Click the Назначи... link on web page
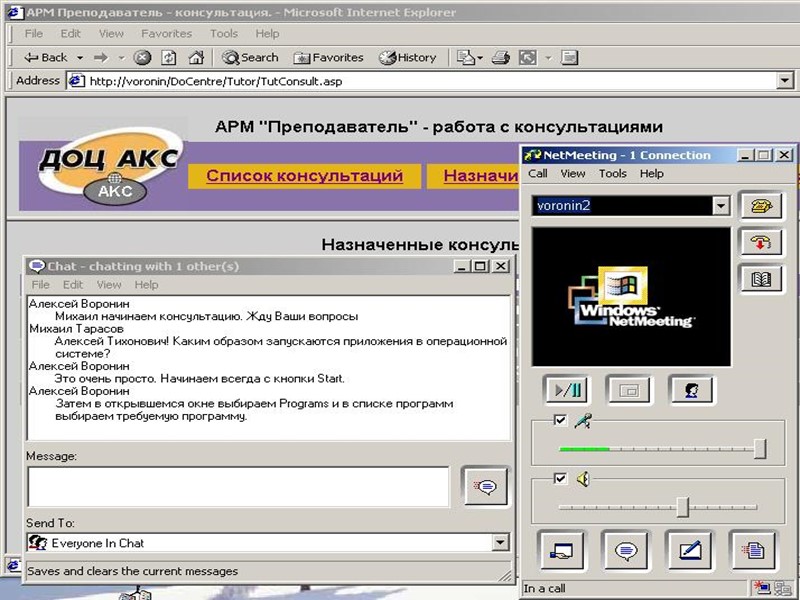 point(481,176)
